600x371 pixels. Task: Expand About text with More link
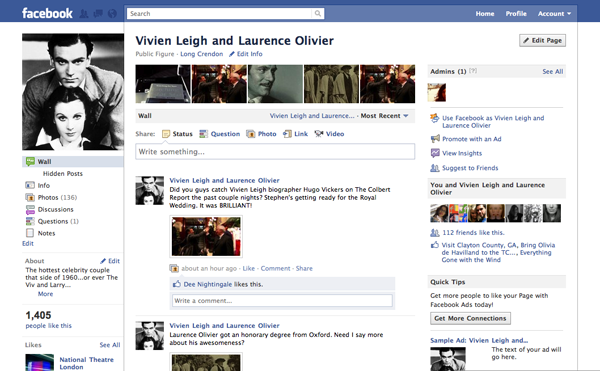pos(46,294)
